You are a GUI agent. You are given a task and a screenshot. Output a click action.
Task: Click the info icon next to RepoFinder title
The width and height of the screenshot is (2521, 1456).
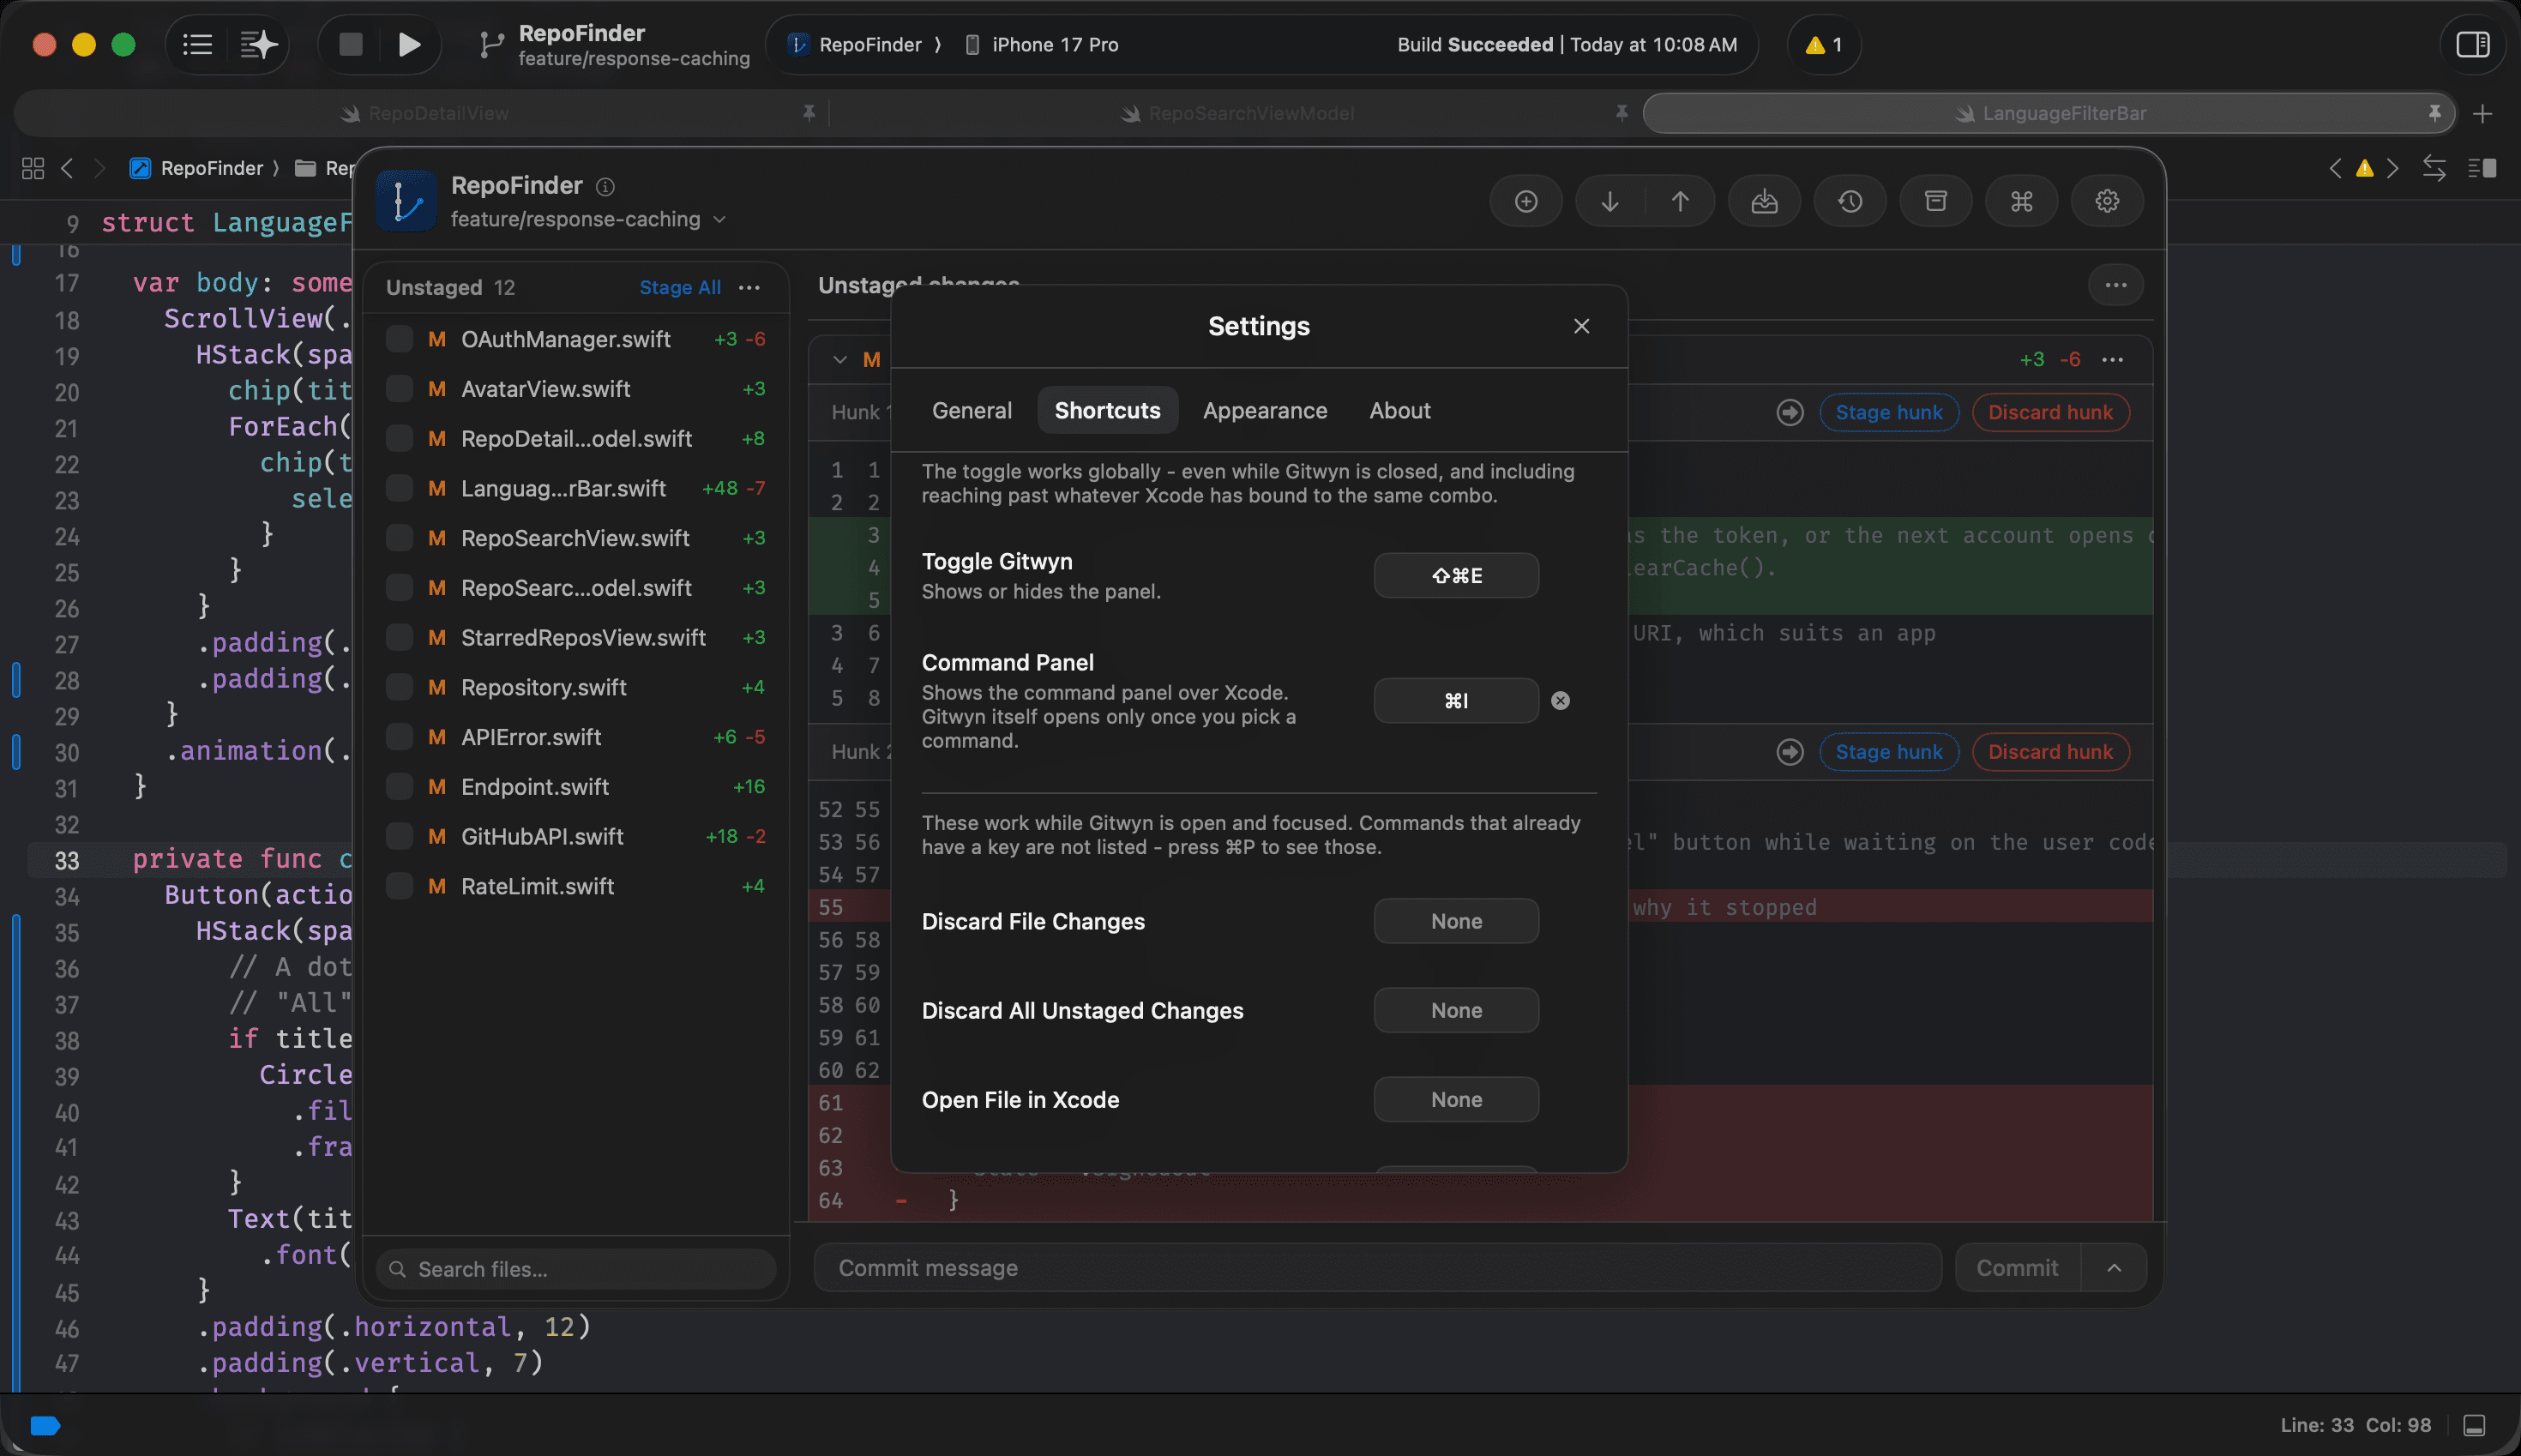[605, 187]
